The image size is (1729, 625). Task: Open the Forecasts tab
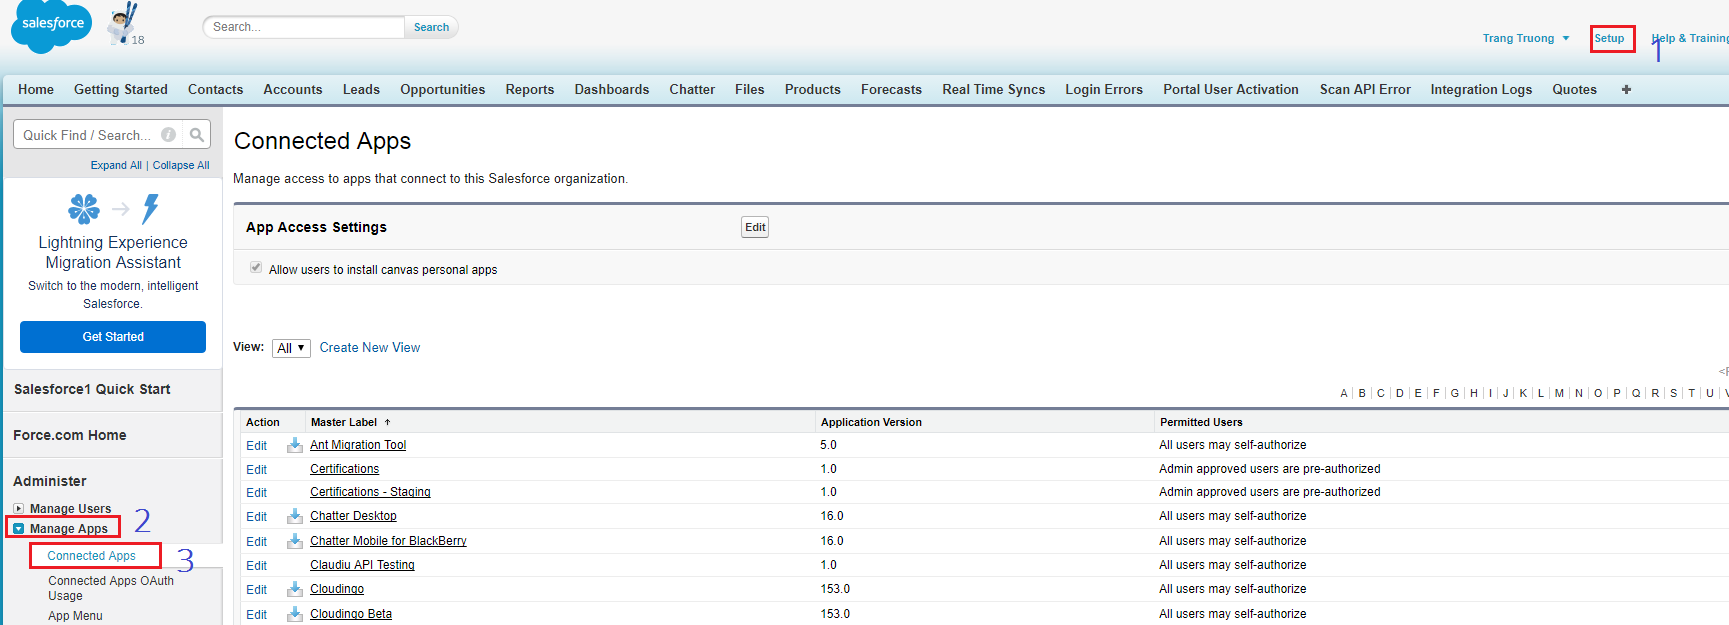click(x=891, y=89)
